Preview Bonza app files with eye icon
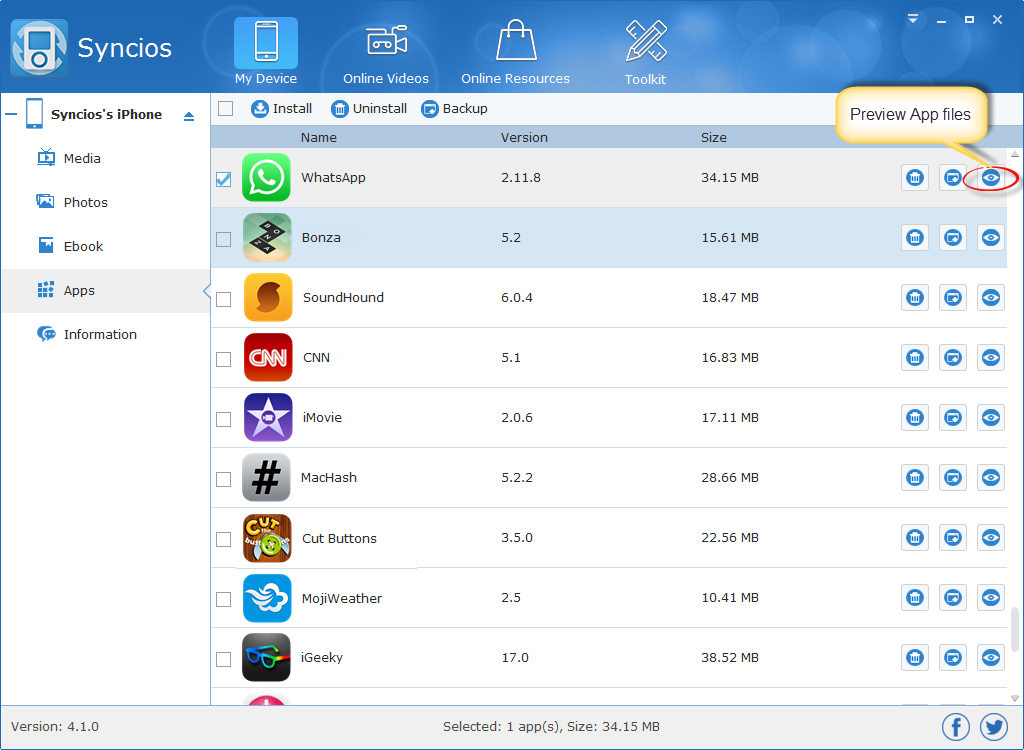The height and width of the screenshot is (750, 1024). click(991, 238)
